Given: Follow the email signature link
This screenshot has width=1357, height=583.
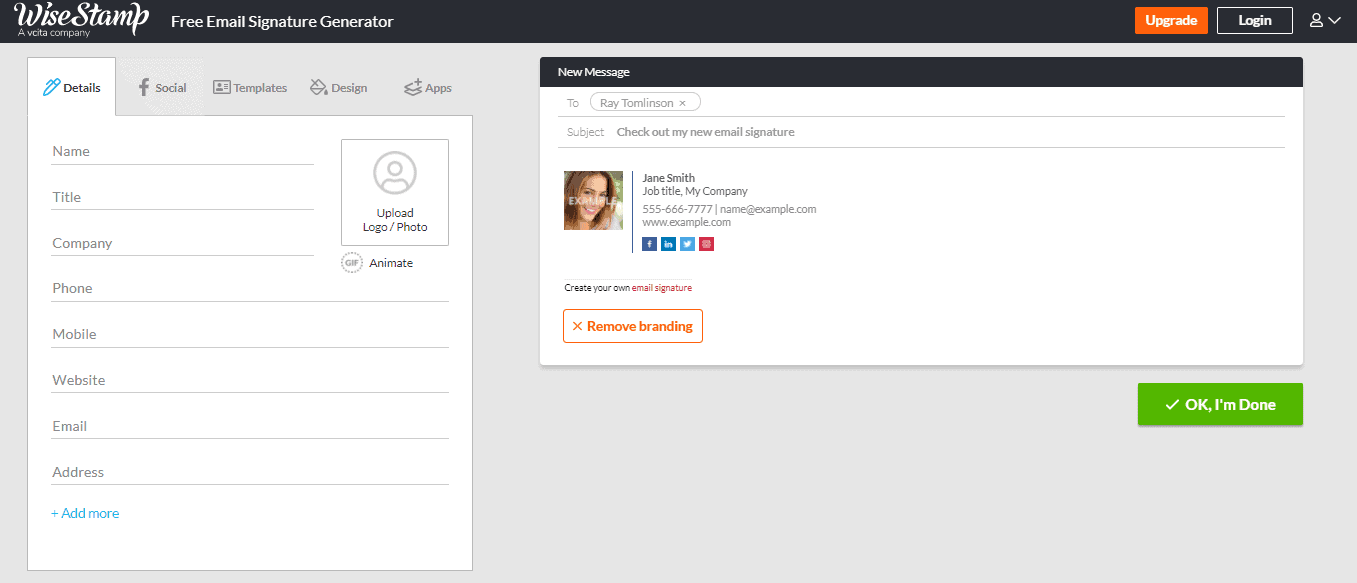Looking at the screenshot, I should point(661,288).
